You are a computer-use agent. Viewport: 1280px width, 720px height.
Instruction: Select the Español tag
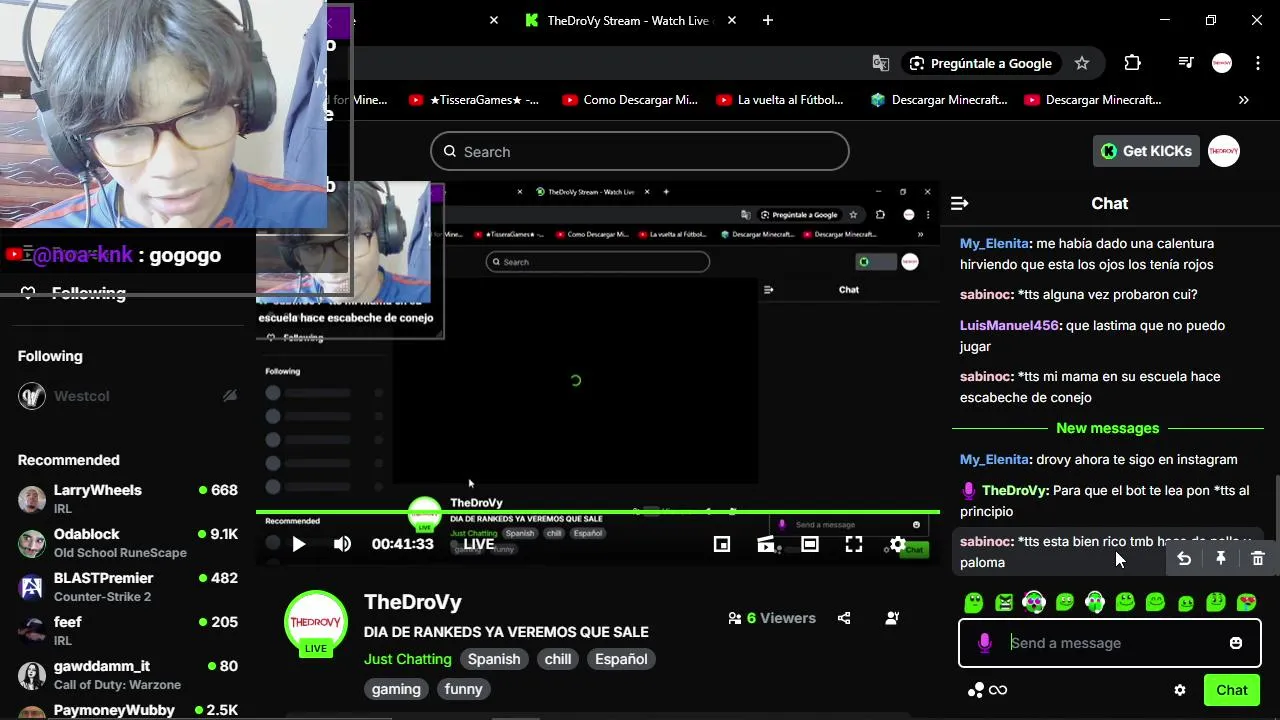[x=621, y=659]
